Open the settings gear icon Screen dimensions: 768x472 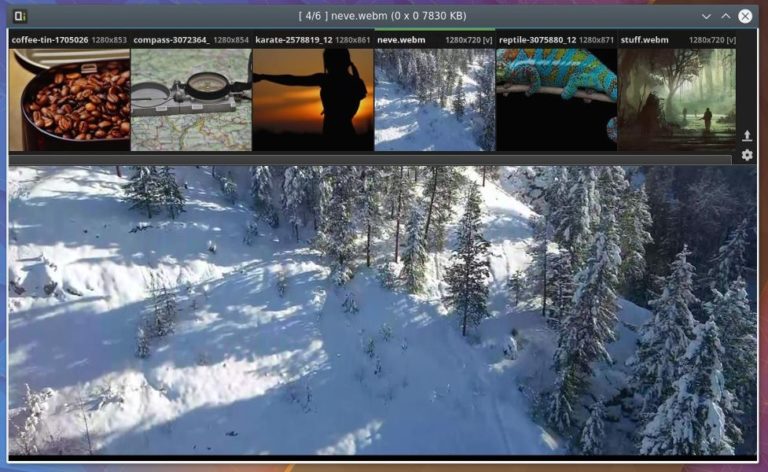pyautogui.click(x=746, y=155)
